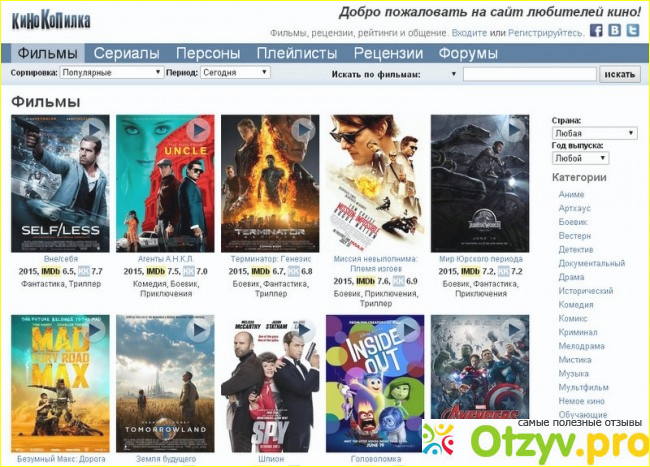Open the Facebook icon in header
Screen dimensions: 650x467
click(x=596, y=31)
